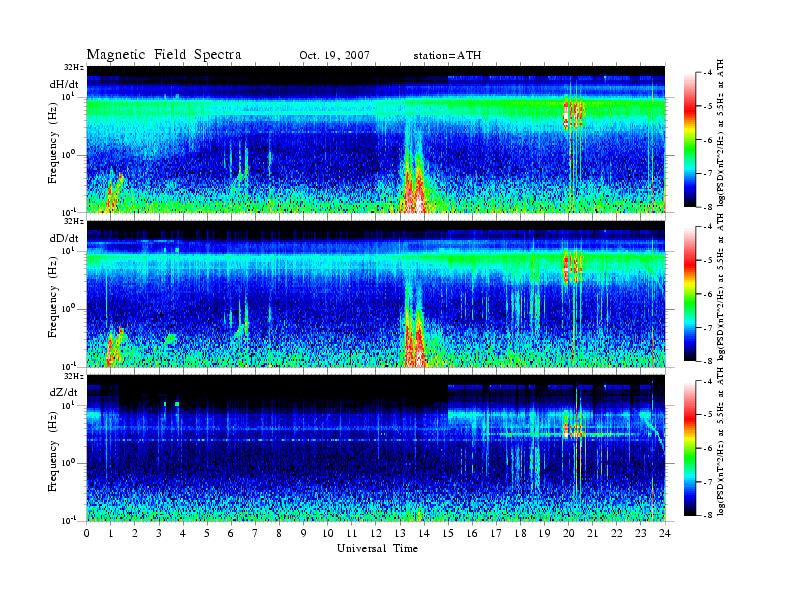Click hour tick '20' on time axis
Screen dimensions: 792x612
click(569, 533)
